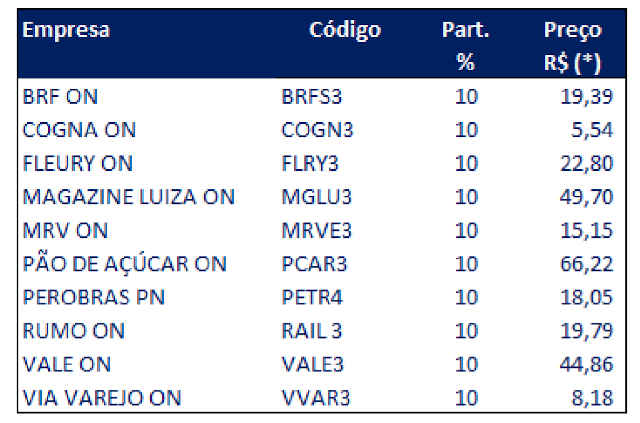This screenshot has width=640, height=423.
Task: Select the Preço R$ (*) header
Action: (x=573, y=47)
